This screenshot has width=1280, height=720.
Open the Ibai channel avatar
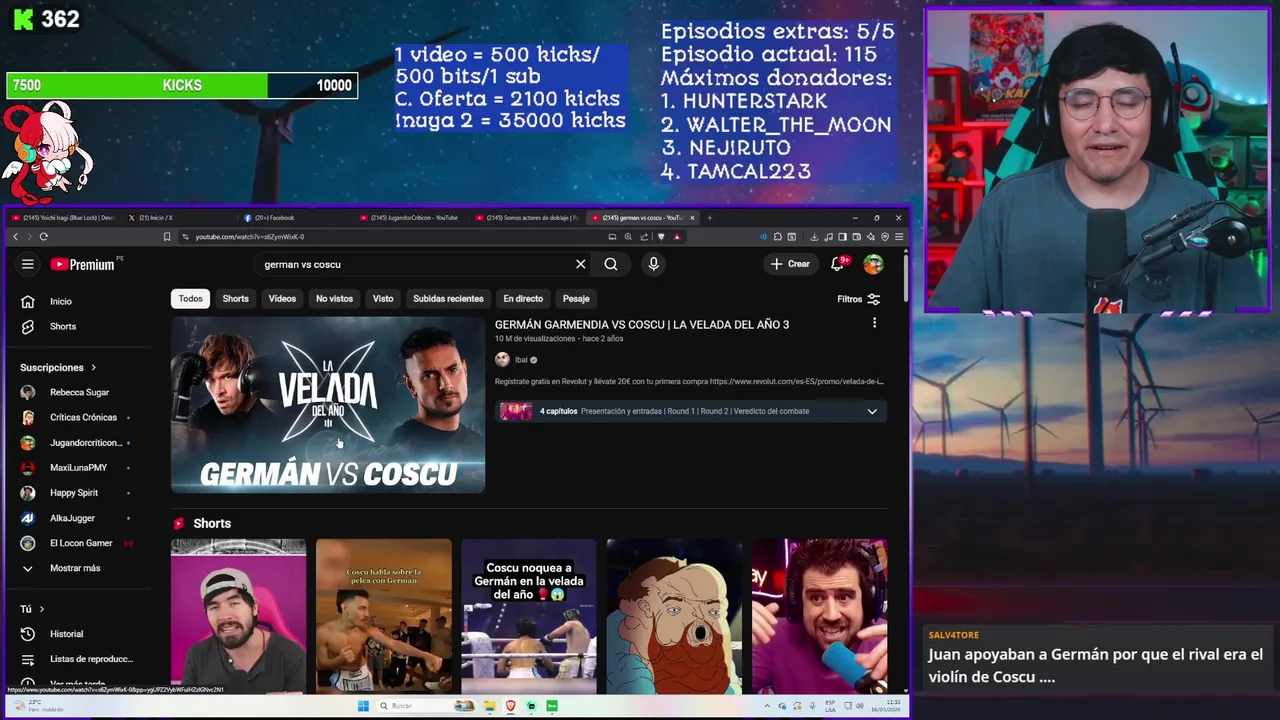click(x=502, y=360)
